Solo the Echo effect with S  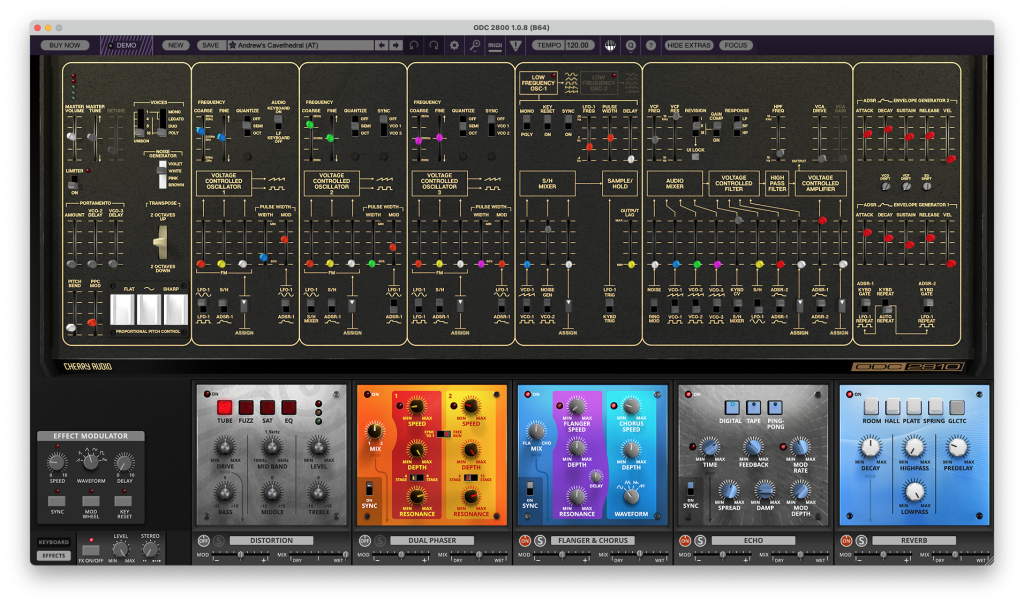pyautogui.click(x=700, y=540)
